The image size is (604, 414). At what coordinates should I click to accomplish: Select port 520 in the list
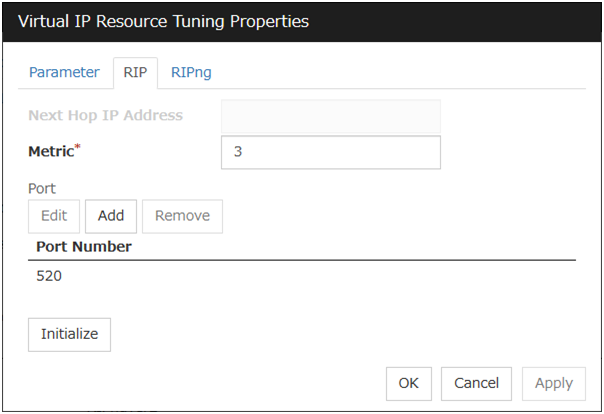click(x=49, y=276)
